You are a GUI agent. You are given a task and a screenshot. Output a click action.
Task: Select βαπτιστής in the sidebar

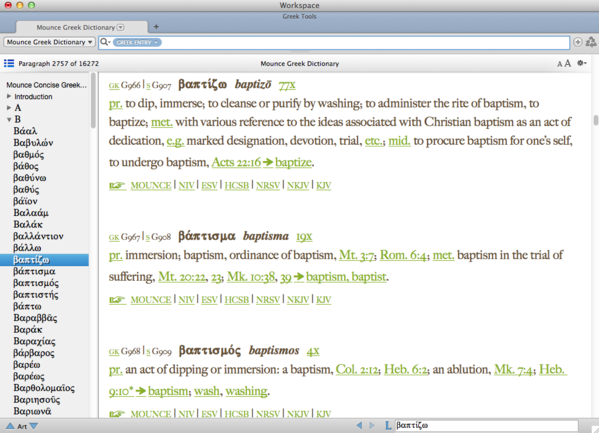[36, 295]
